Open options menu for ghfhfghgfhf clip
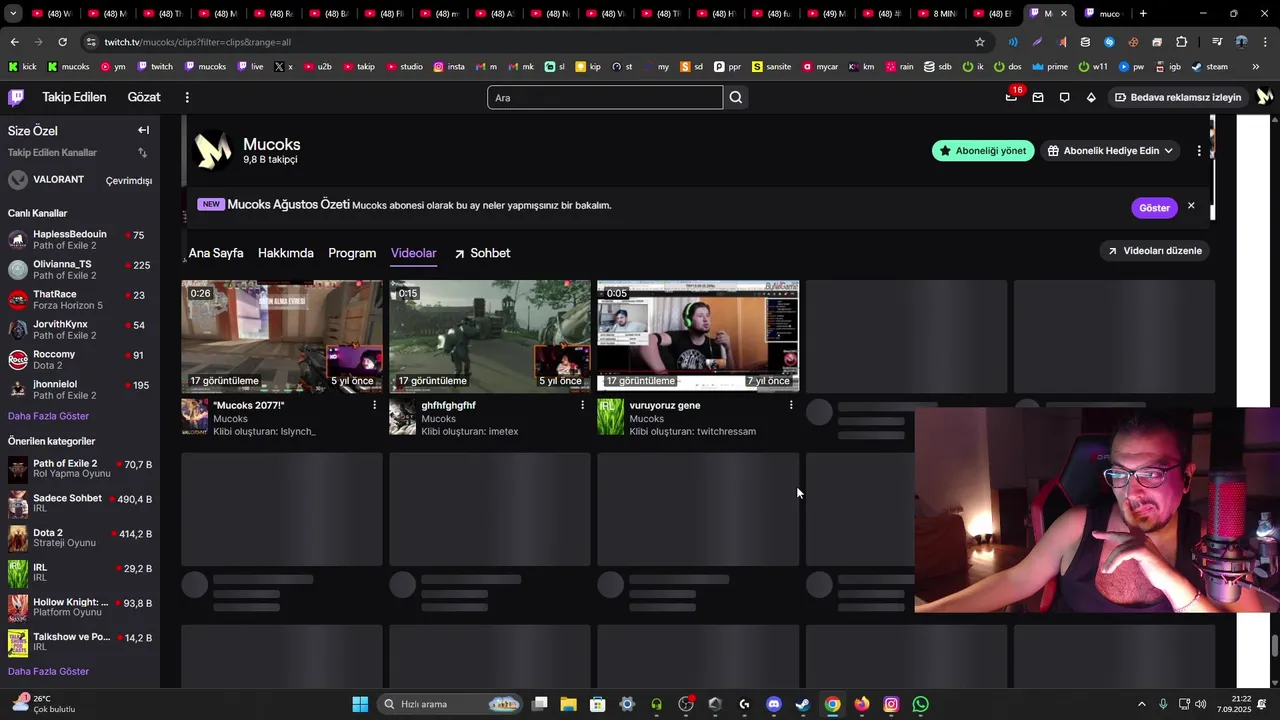 coord(583,405)
